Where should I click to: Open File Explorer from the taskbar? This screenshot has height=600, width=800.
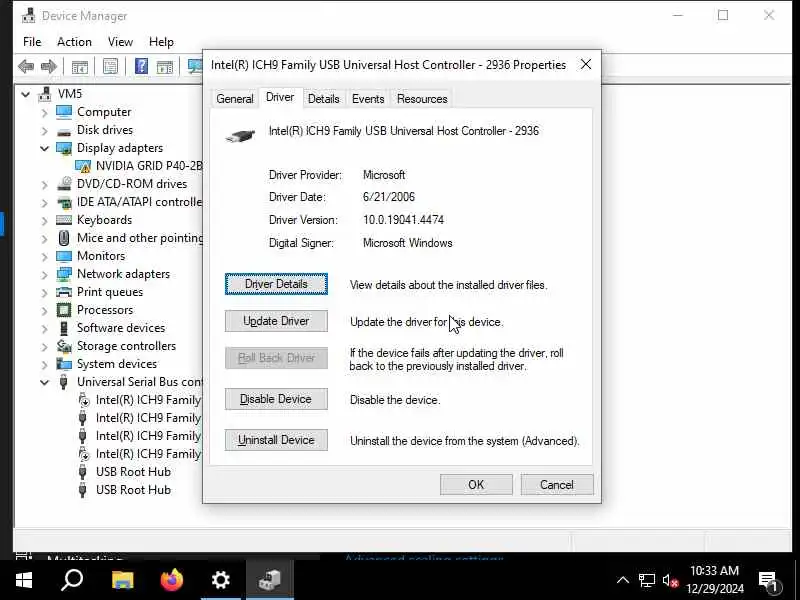(x=122, y=580)
